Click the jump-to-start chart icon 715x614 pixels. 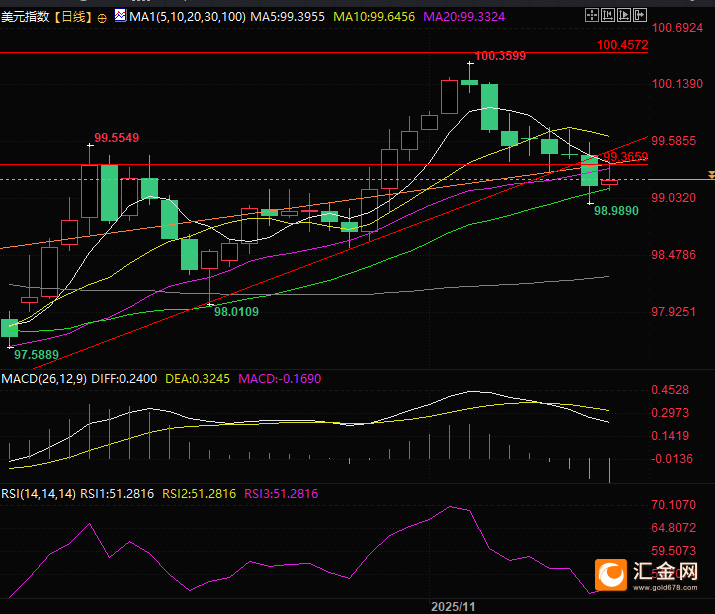(607, 15)
